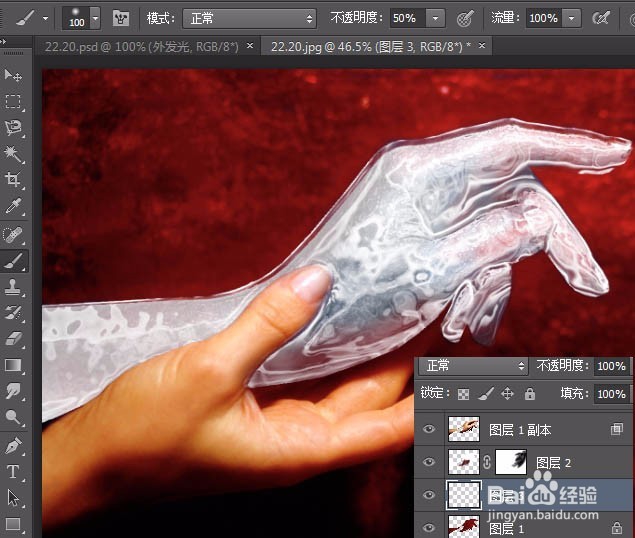The image size is (635, 538).
Task: Select the 图层 1 副本 layer thumbnail
Action: click(464, 429)
